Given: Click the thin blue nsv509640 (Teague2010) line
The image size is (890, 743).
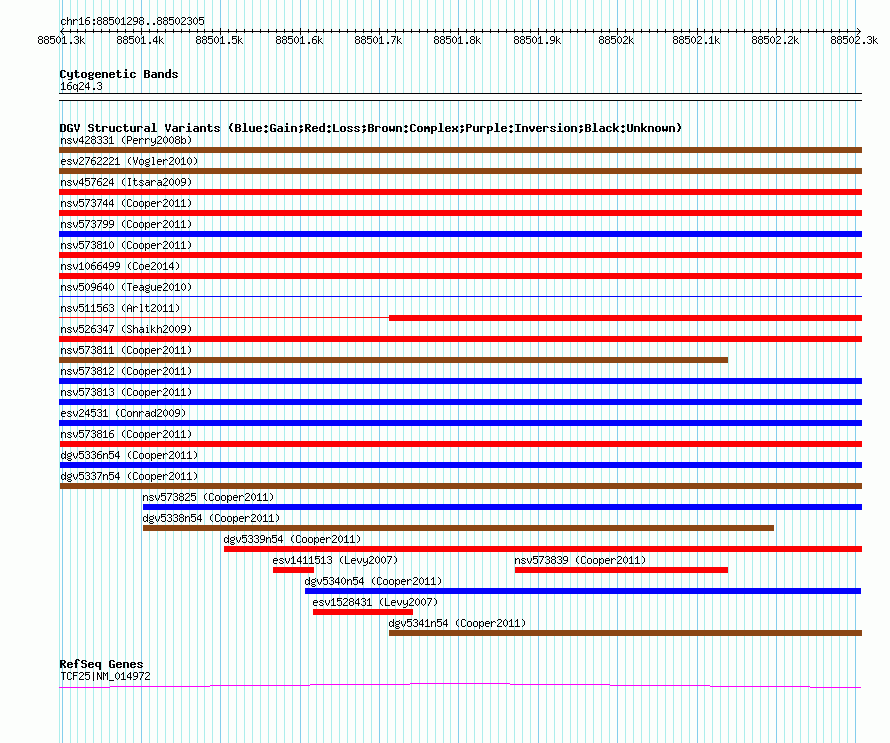Looking at the screenshot, I should coord(460,296).
